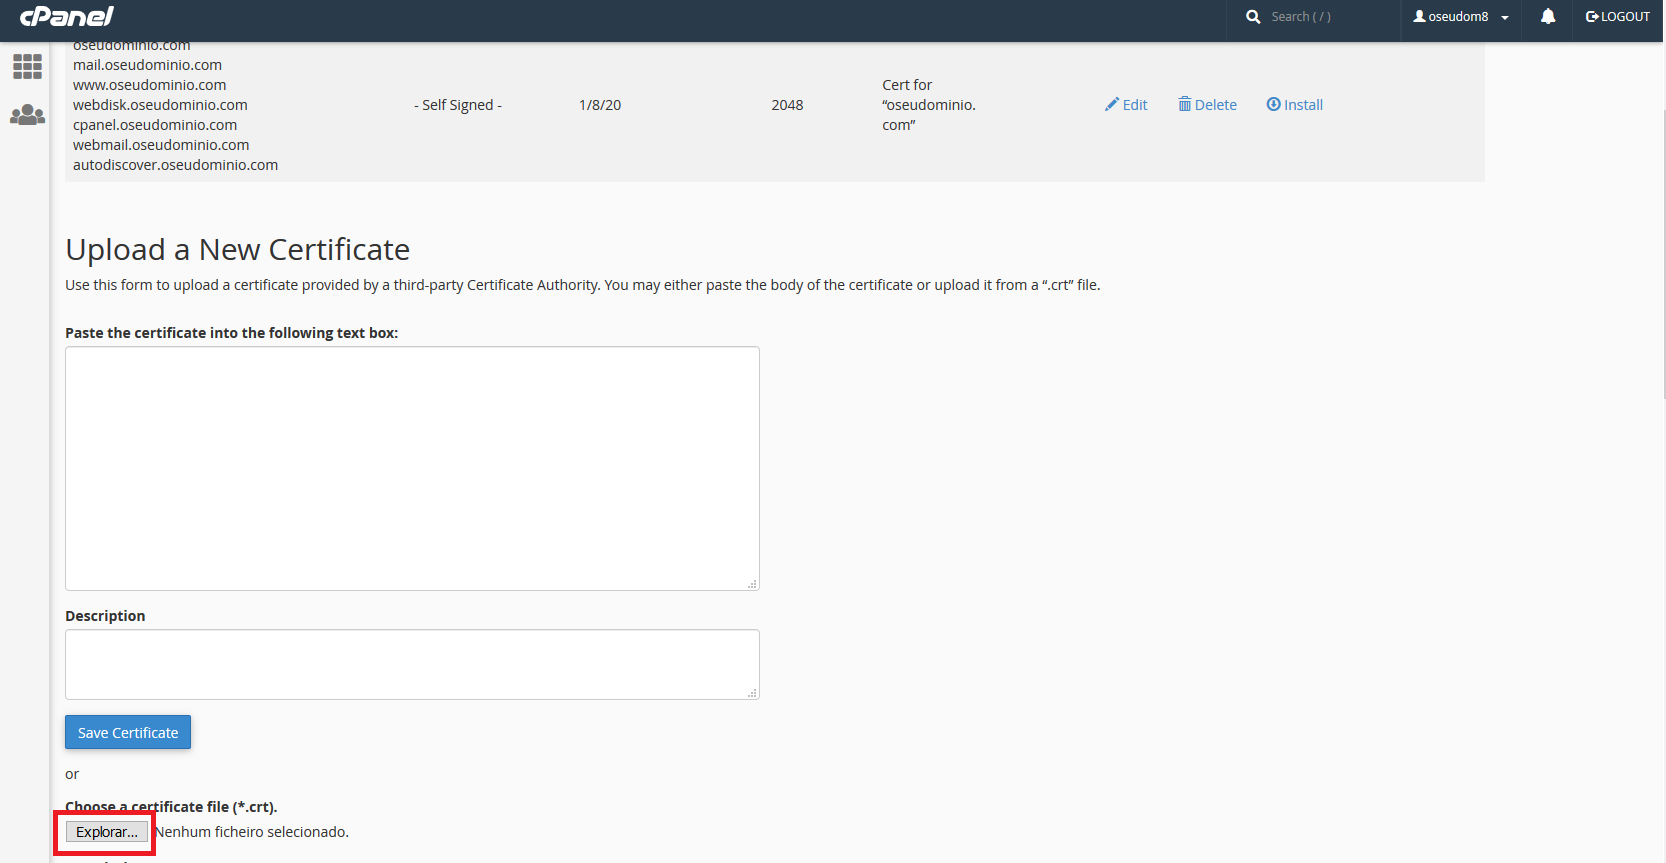This screenshot has width=1666, height=863.
Task: Click the Install icon for the certificate
Action: [1273, 105]
